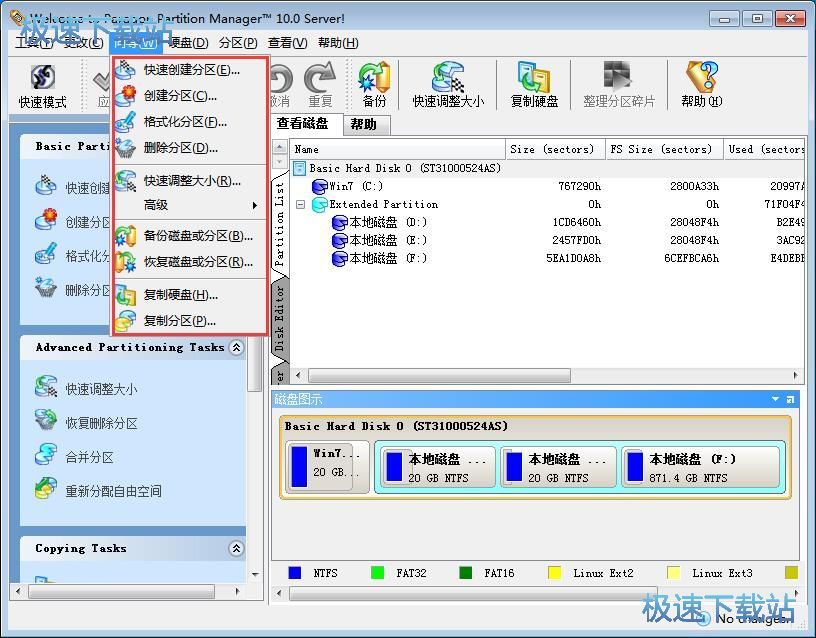The image size is (816, 638).
Task: Click the 恢复删除分区 sidebar icon
Action: pos(46,420)
